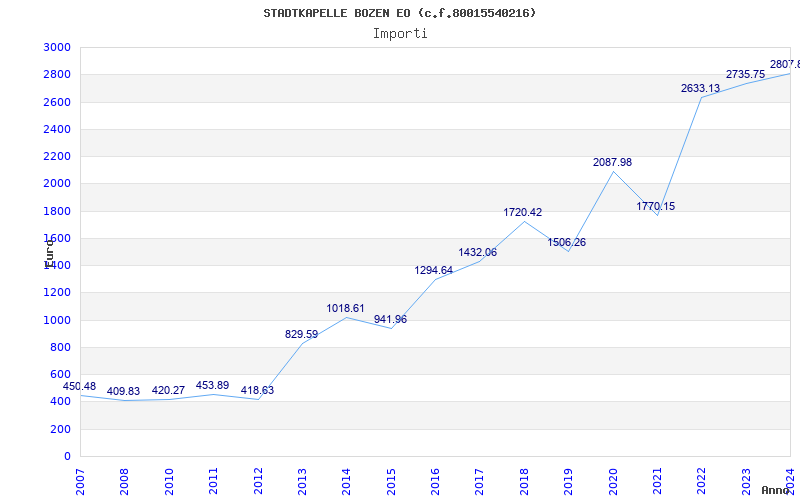Select the 1720.42 data label

click(x=522, y=212)
